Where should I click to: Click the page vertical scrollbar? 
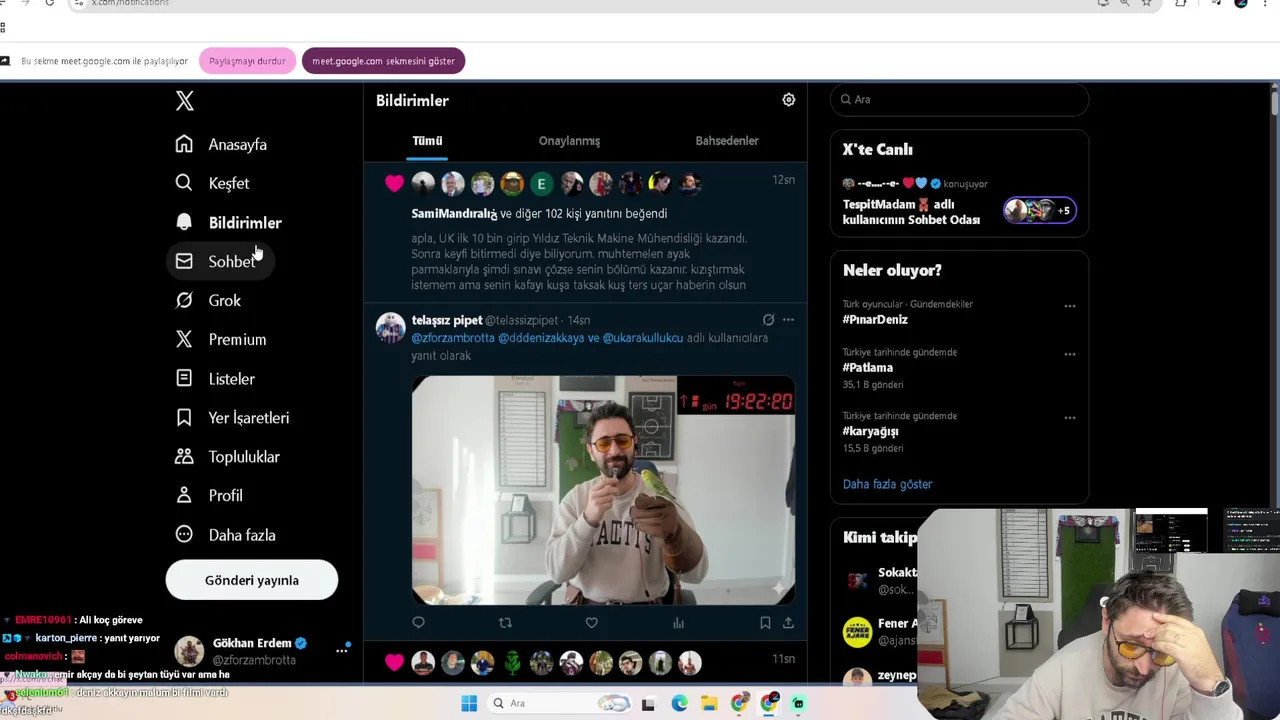1275,105
